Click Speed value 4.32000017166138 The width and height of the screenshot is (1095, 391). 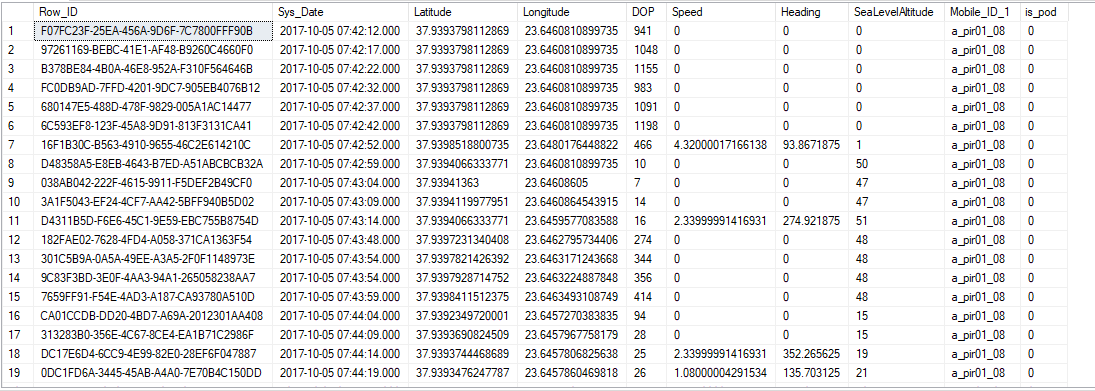[722, 145]
